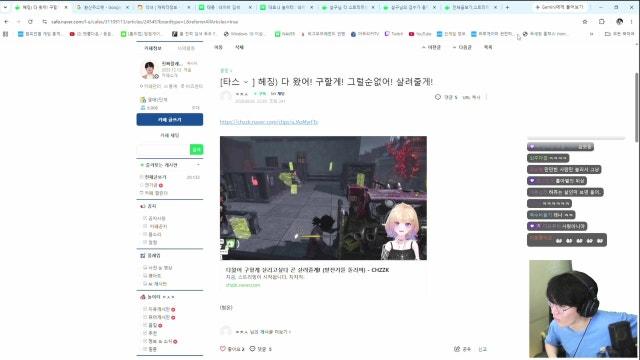Open the Chrome profile avatar icon
This screenshot has height=360, width=640.
[620, 22]
